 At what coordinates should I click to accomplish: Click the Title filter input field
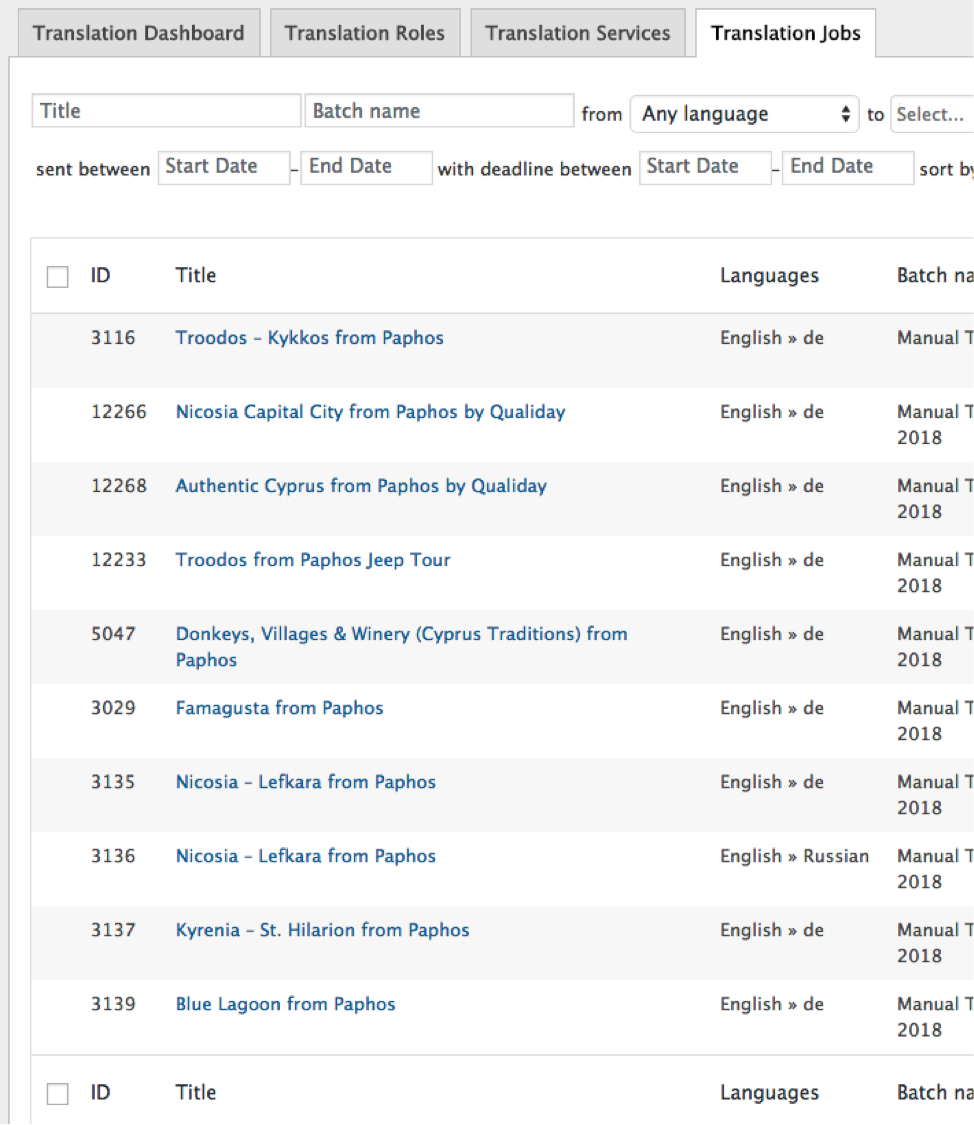point(166,111)
